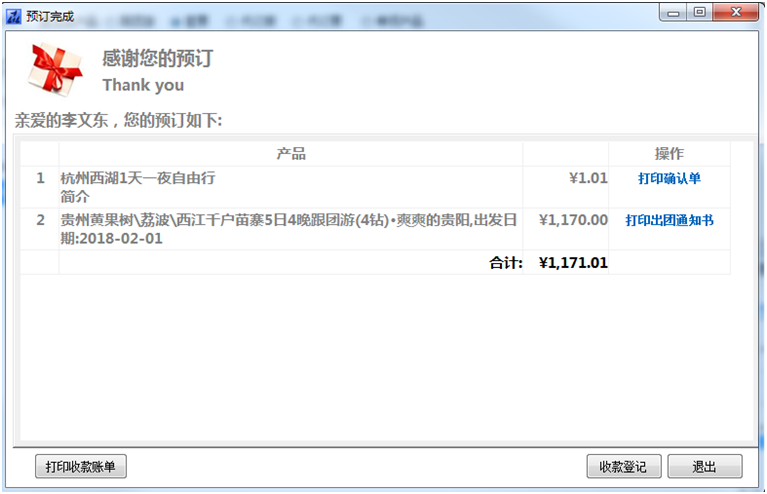The width and height of the screenshot is (767, 494).
Task: Open 打印确认单 link for Hangzhou trip
Action: click(669, 179)
